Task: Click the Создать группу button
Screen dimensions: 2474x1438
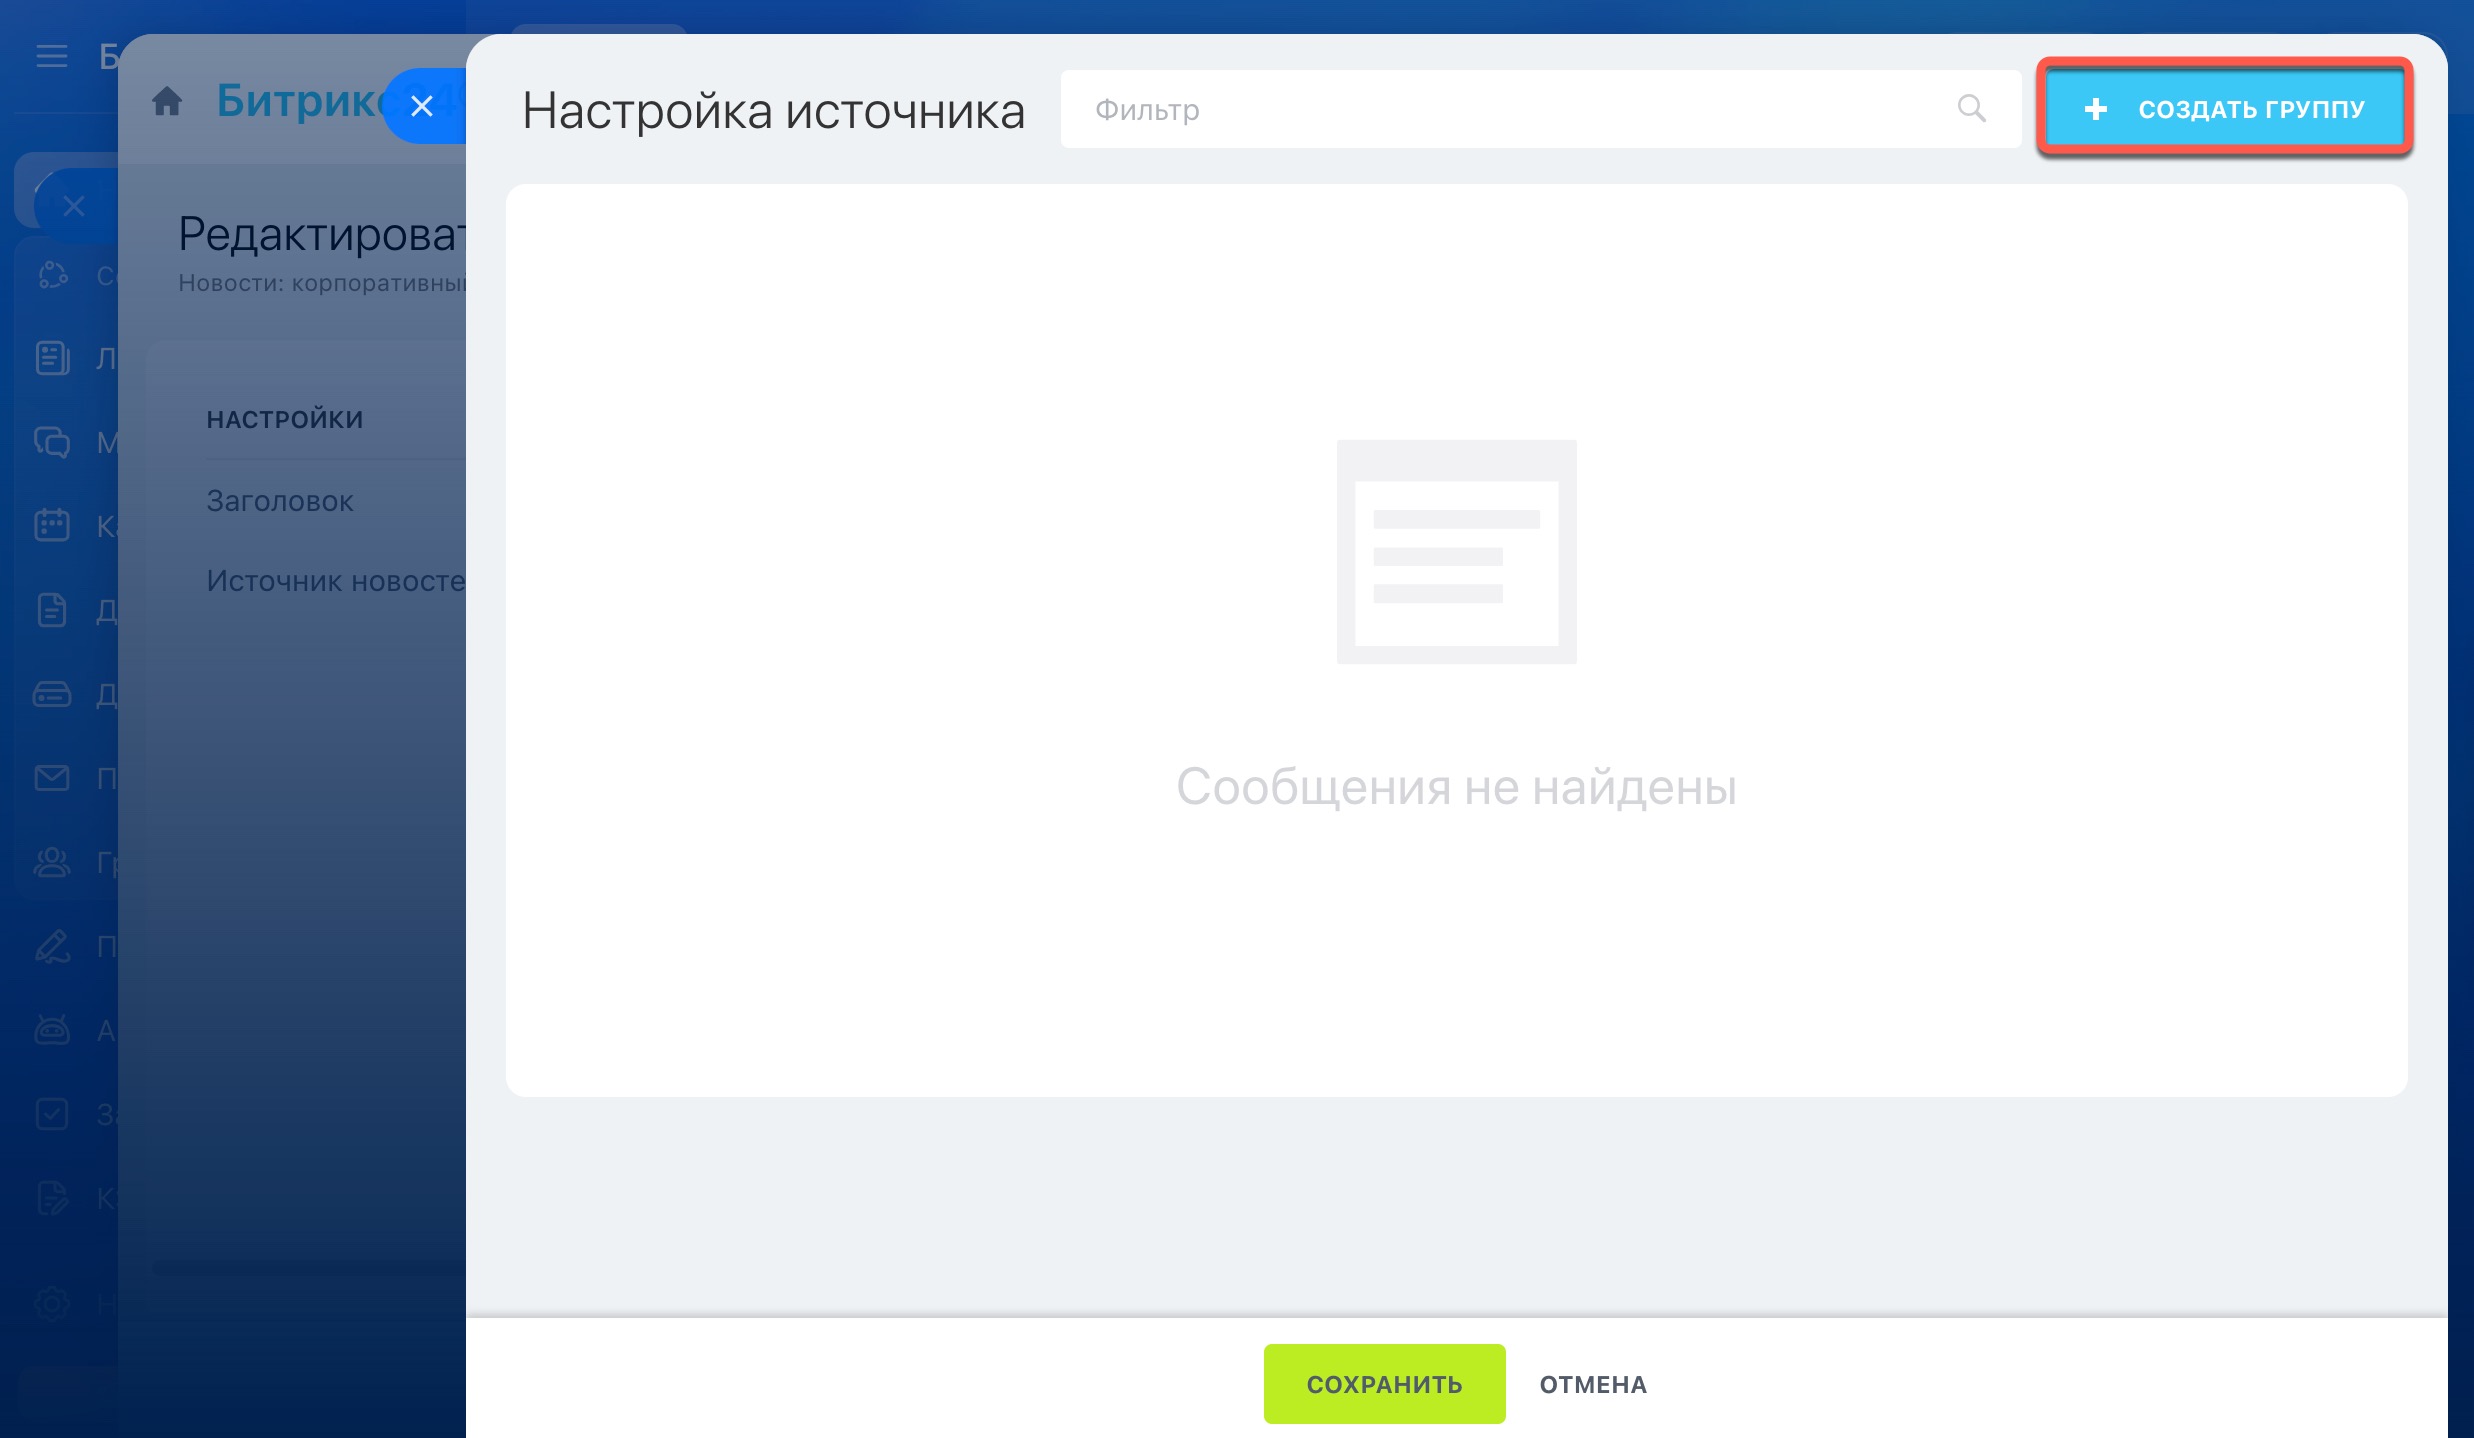Action: click(x=2225, y=108)
